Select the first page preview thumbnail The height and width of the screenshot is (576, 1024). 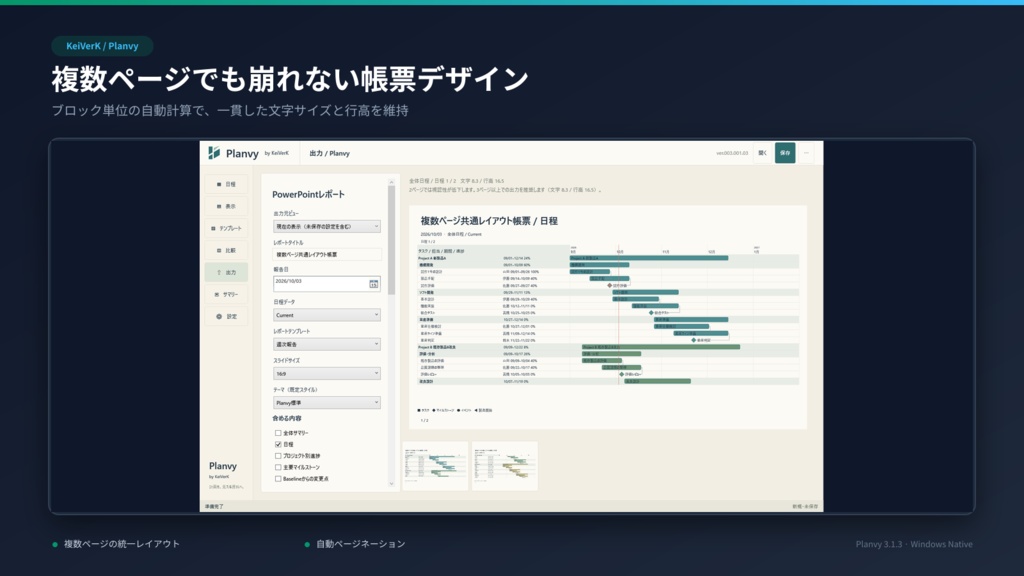[x=436, y=466]
